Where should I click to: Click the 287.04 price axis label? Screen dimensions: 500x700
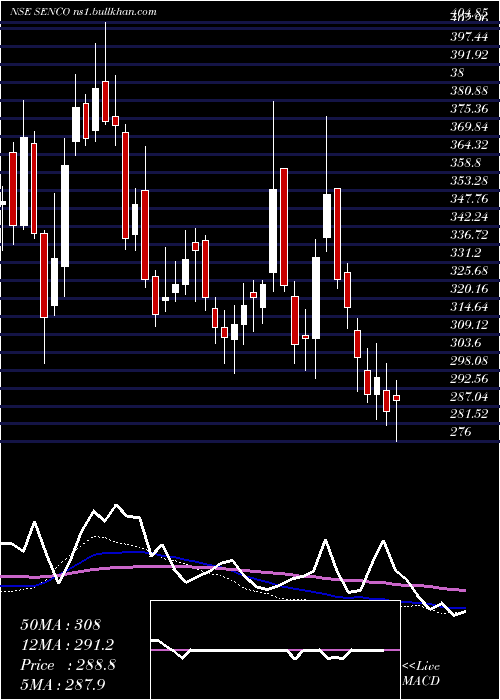click(469, 396)
